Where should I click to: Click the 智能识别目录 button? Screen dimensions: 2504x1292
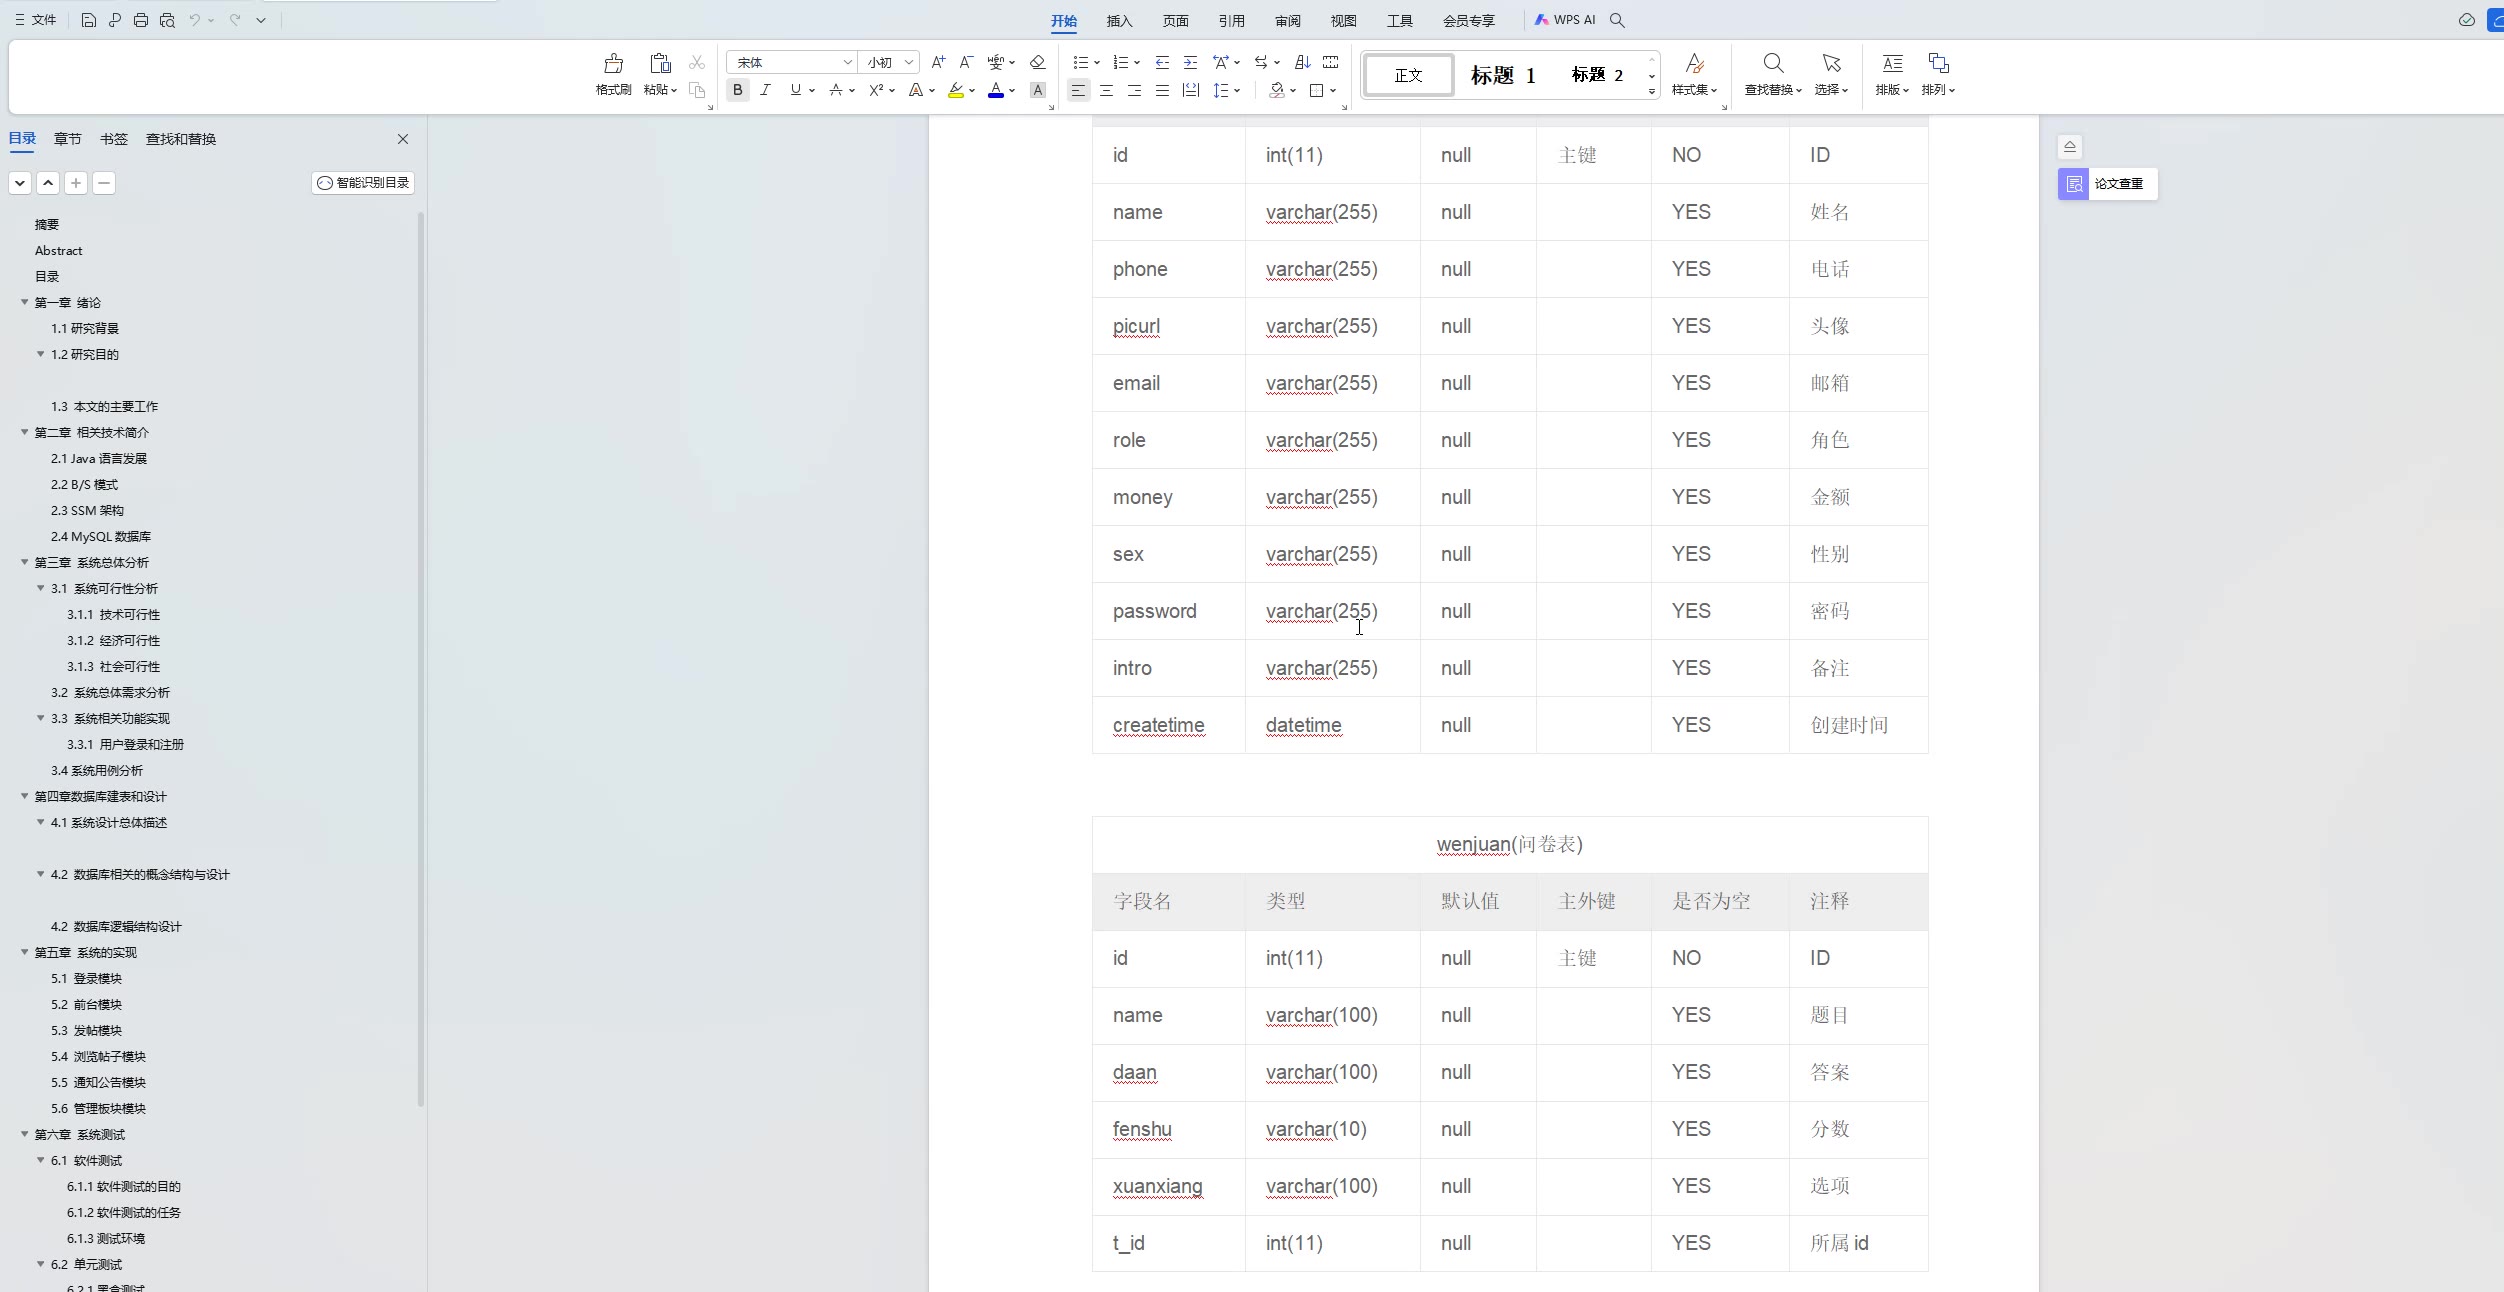tap(363, 183)
